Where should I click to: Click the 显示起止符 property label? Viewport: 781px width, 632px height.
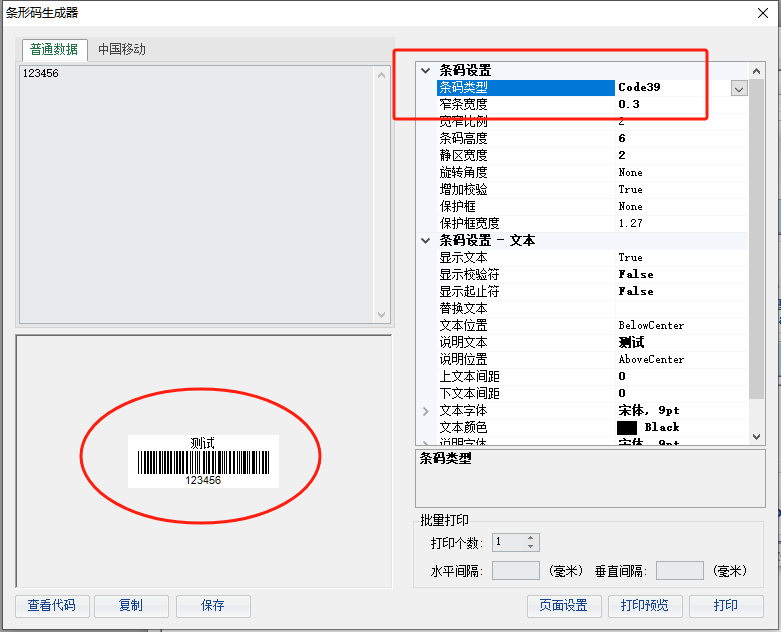click(469, 291)
